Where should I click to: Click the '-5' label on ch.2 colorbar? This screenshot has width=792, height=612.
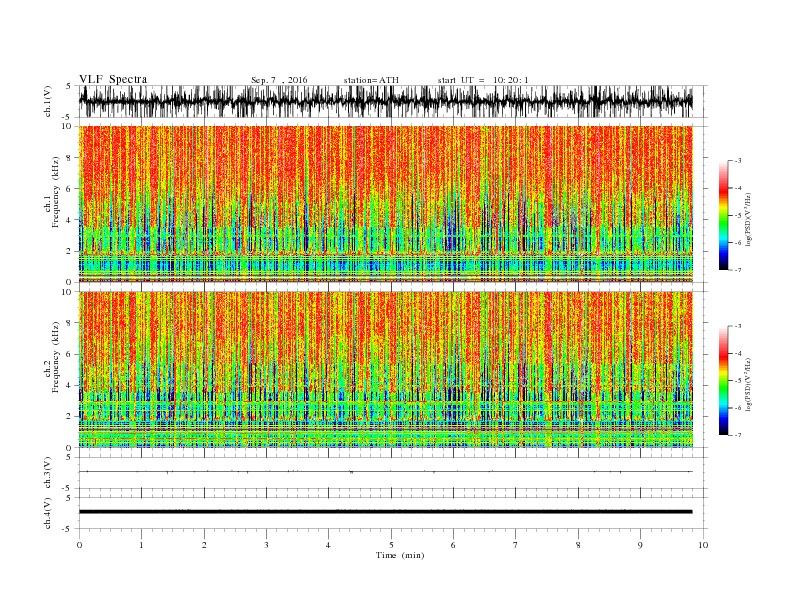point(738,380)
